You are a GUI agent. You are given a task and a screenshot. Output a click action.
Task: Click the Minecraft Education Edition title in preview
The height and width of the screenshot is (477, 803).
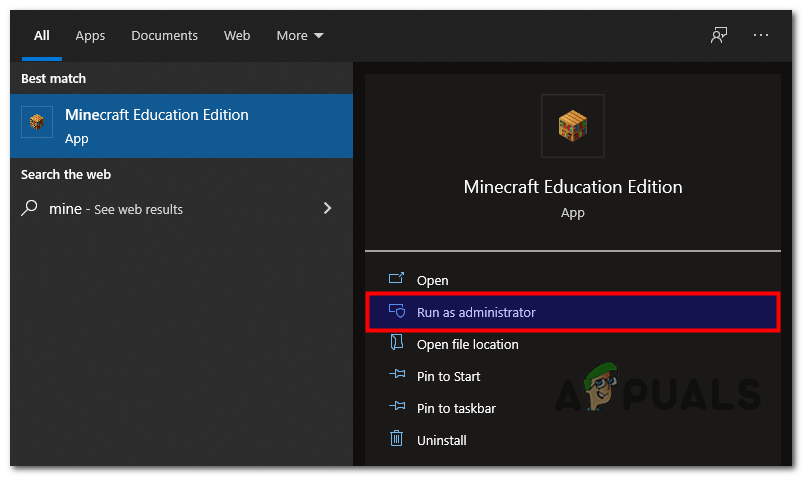pyautogui.click(x=573, y=187)
